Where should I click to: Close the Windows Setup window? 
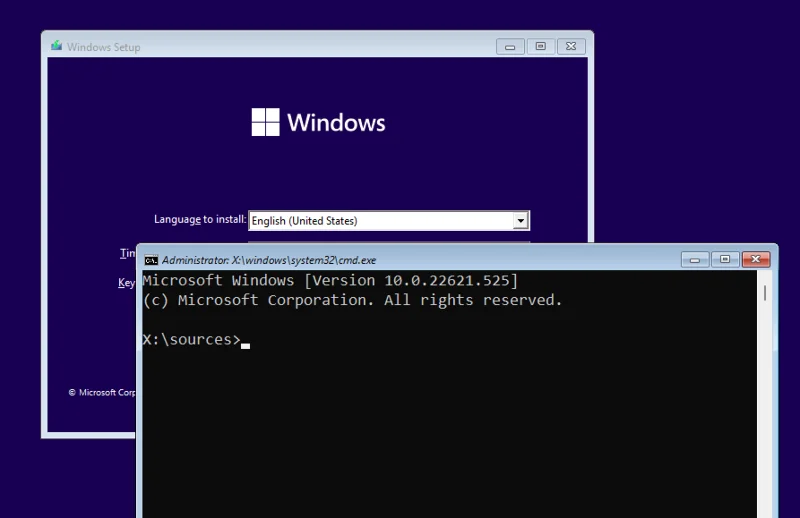coord(571,46)
